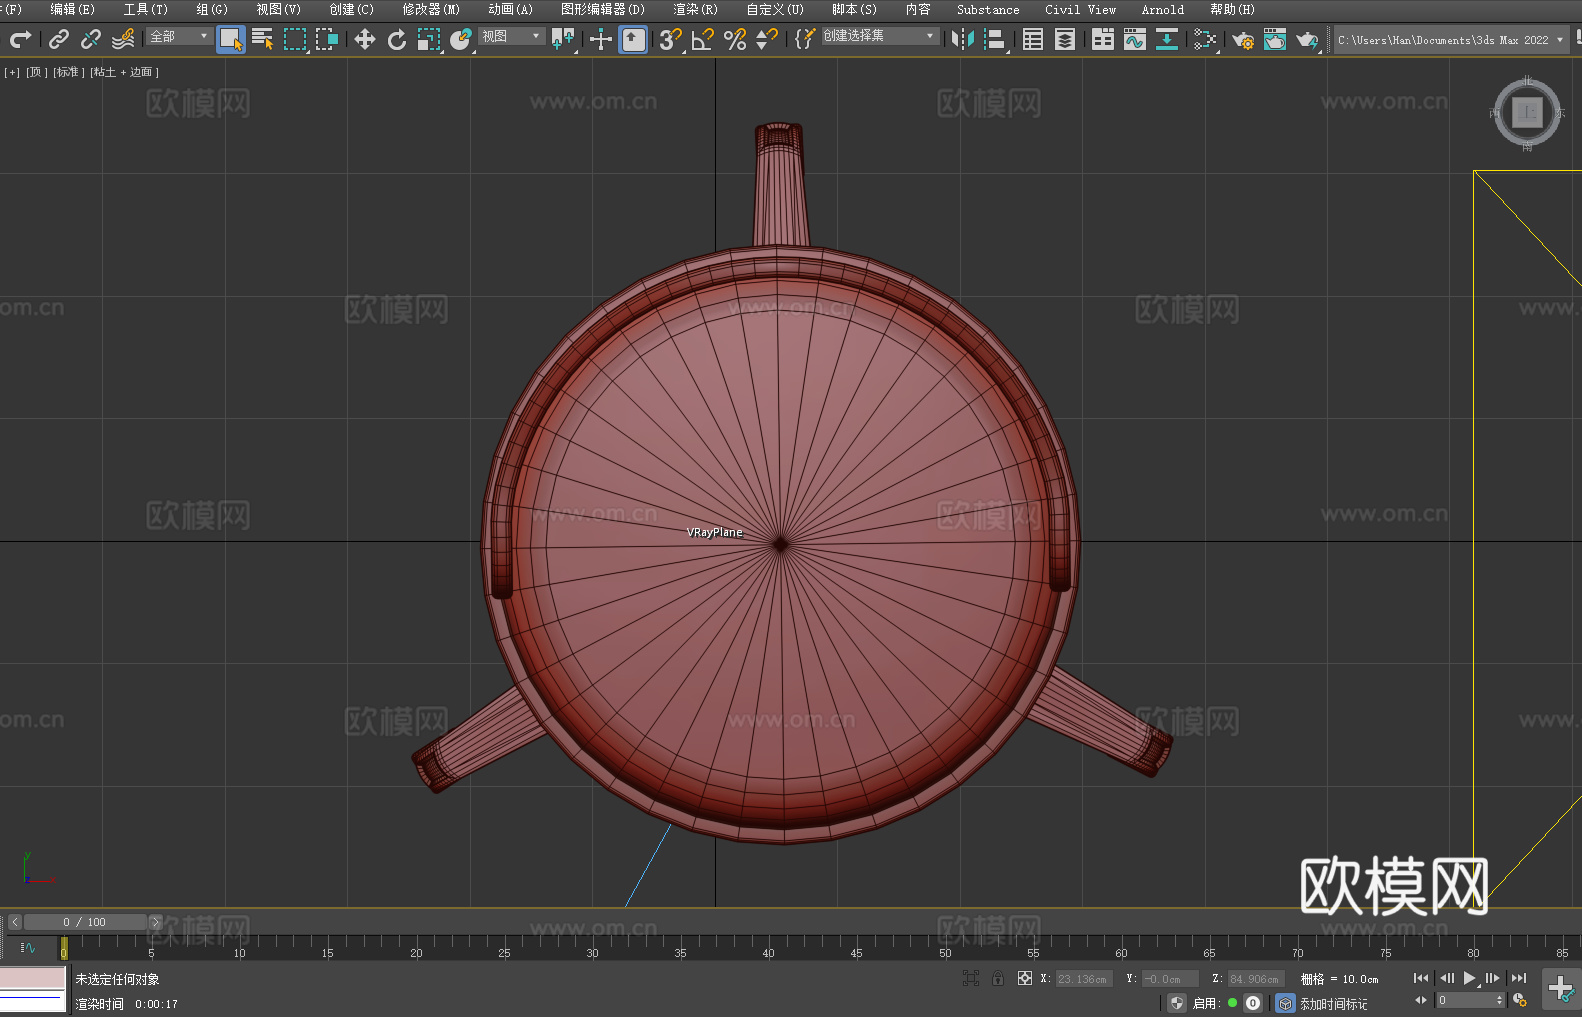Click the viewport [粘土 + 边面] shading label
Viewport: 1582px width, 1017px height.
[x=124, y=72]
